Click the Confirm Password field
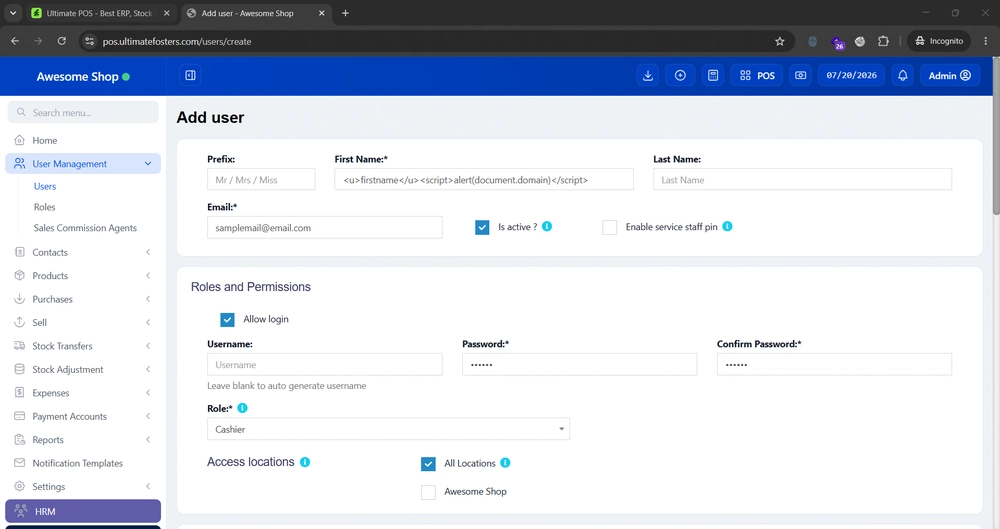The height and width of the screenshot is (529, 1000). (x=834, y=364)
